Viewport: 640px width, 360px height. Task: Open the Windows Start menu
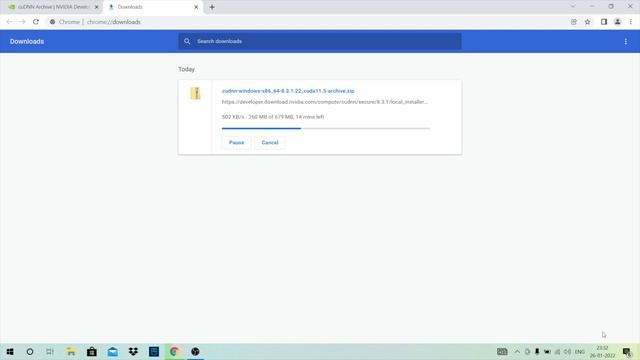pyautogui.click(x=10, y=351)
